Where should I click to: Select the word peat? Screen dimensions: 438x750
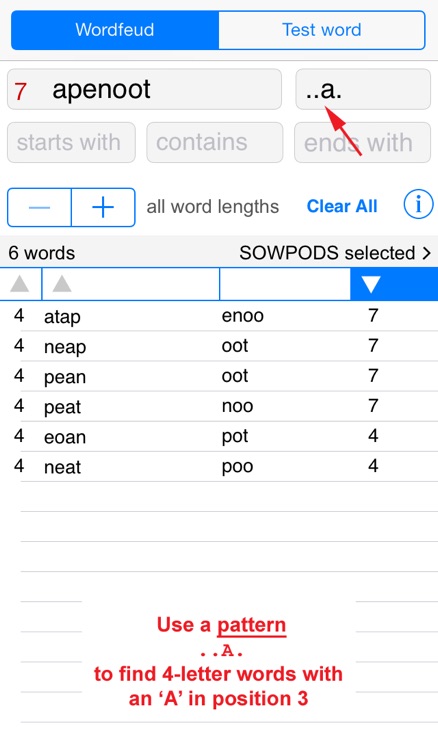[62, 407]
